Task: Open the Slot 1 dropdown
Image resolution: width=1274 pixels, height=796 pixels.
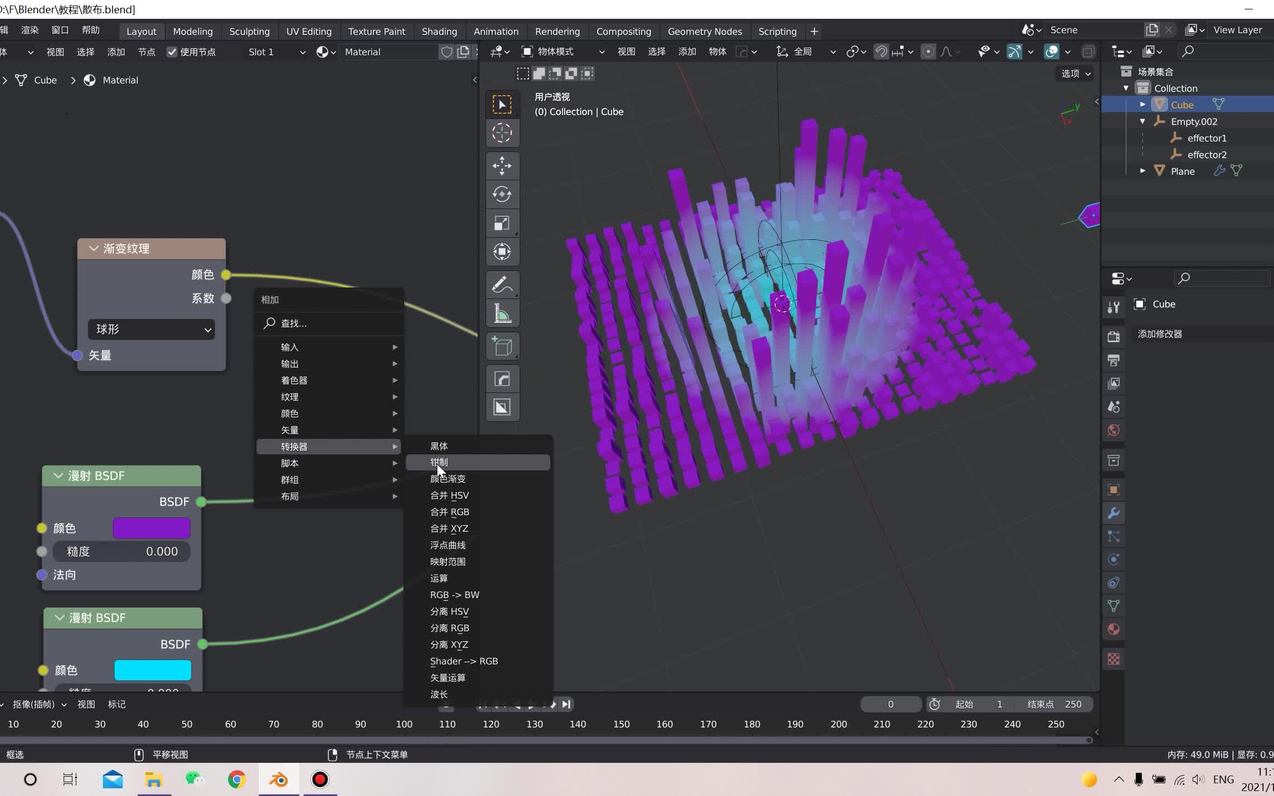Action: pos(276,52)
